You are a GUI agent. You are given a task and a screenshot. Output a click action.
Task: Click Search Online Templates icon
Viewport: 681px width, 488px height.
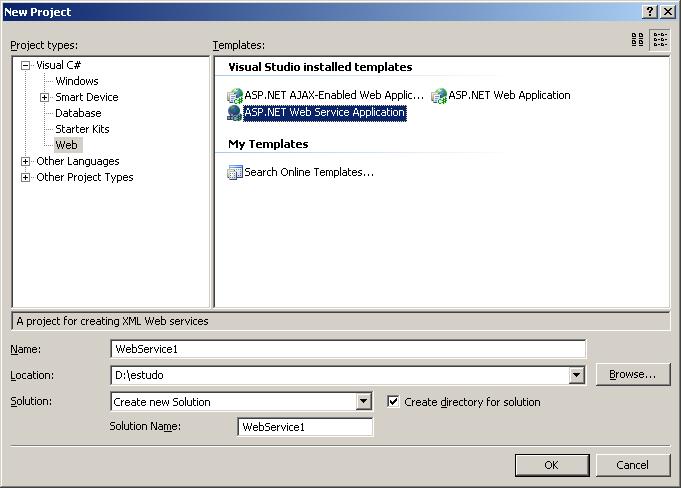tap(235, 172)
